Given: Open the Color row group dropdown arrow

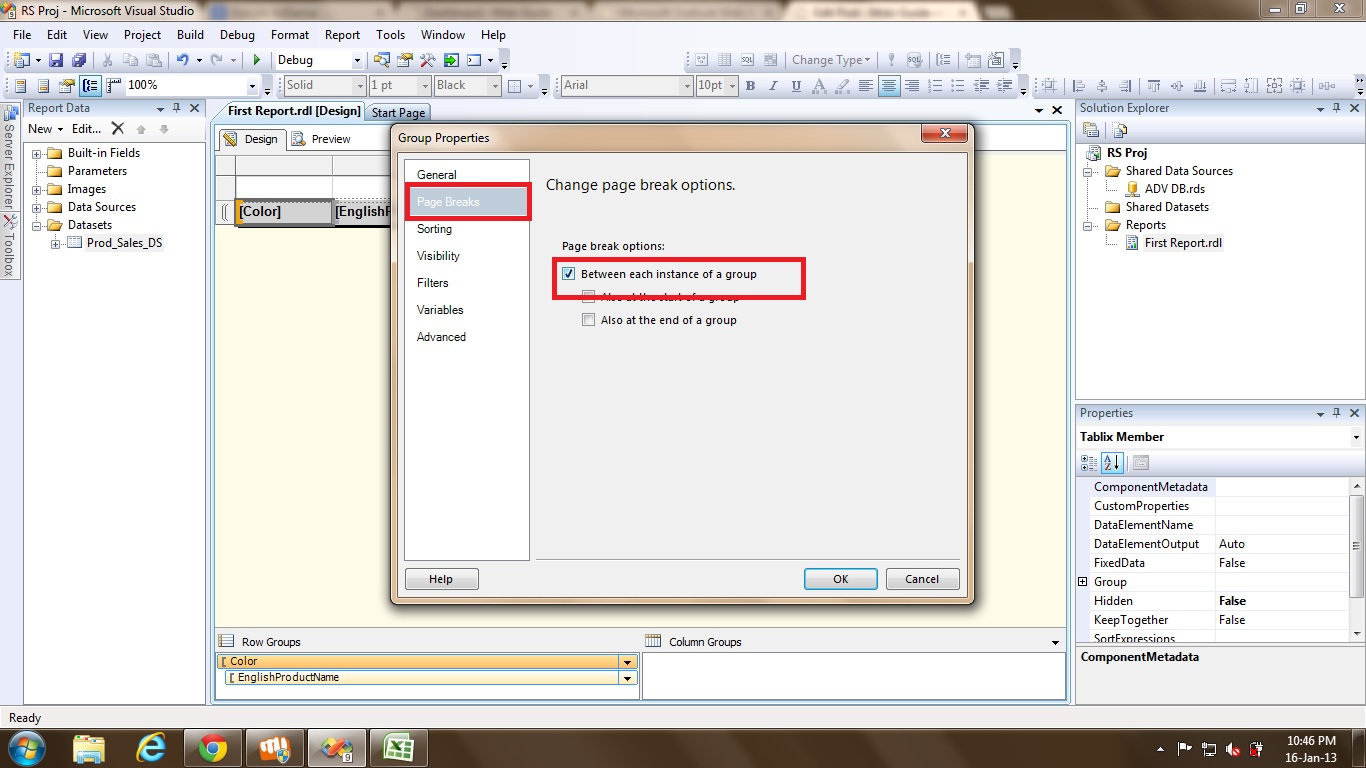Looking at the screenshot, I should click(627, 662).
